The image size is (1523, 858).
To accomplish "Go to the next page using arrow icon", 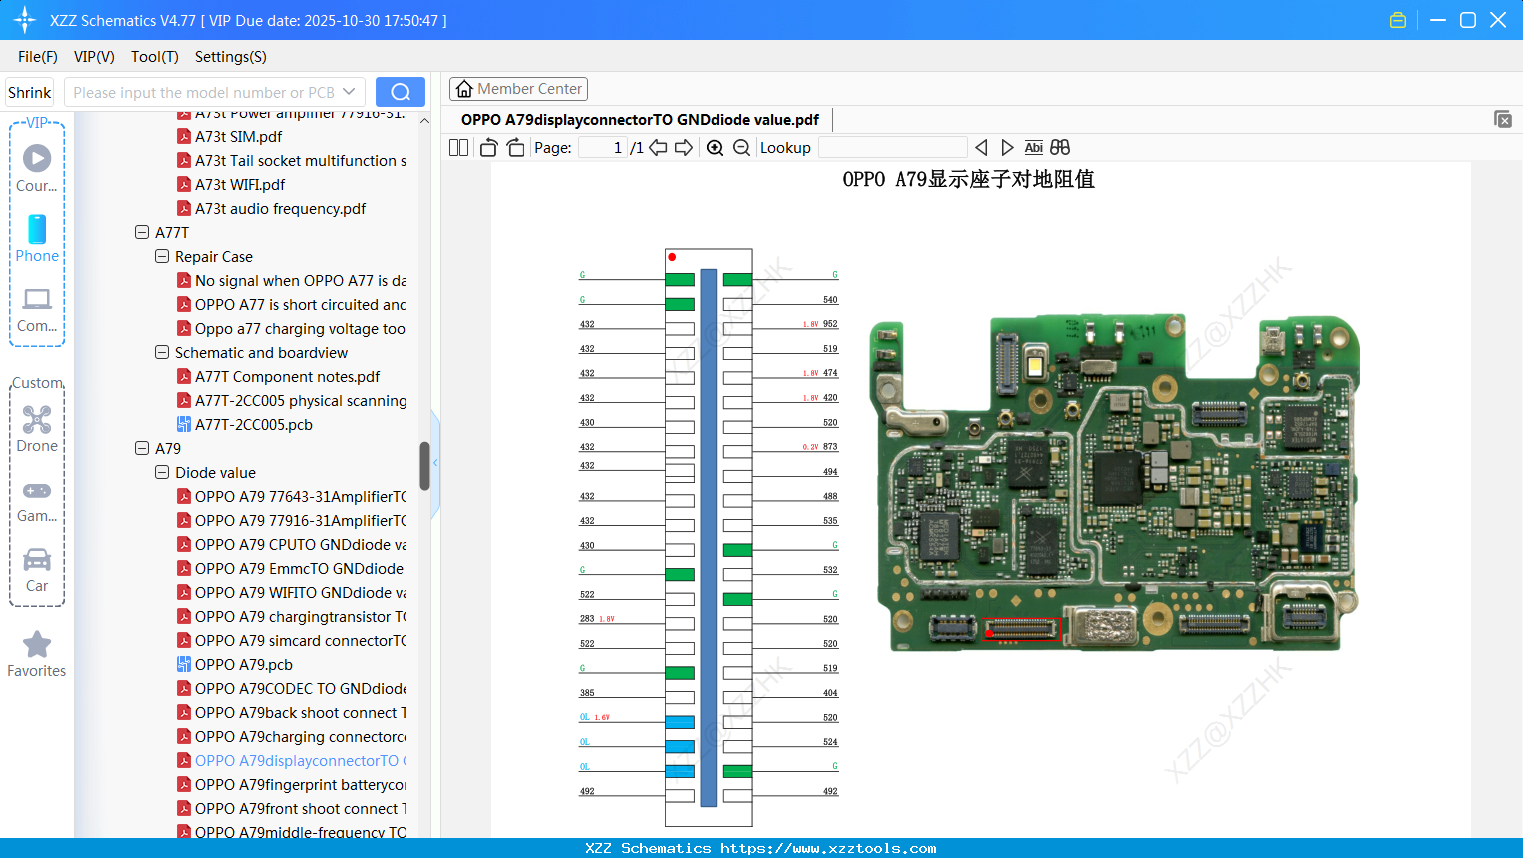I will (684, 147).
